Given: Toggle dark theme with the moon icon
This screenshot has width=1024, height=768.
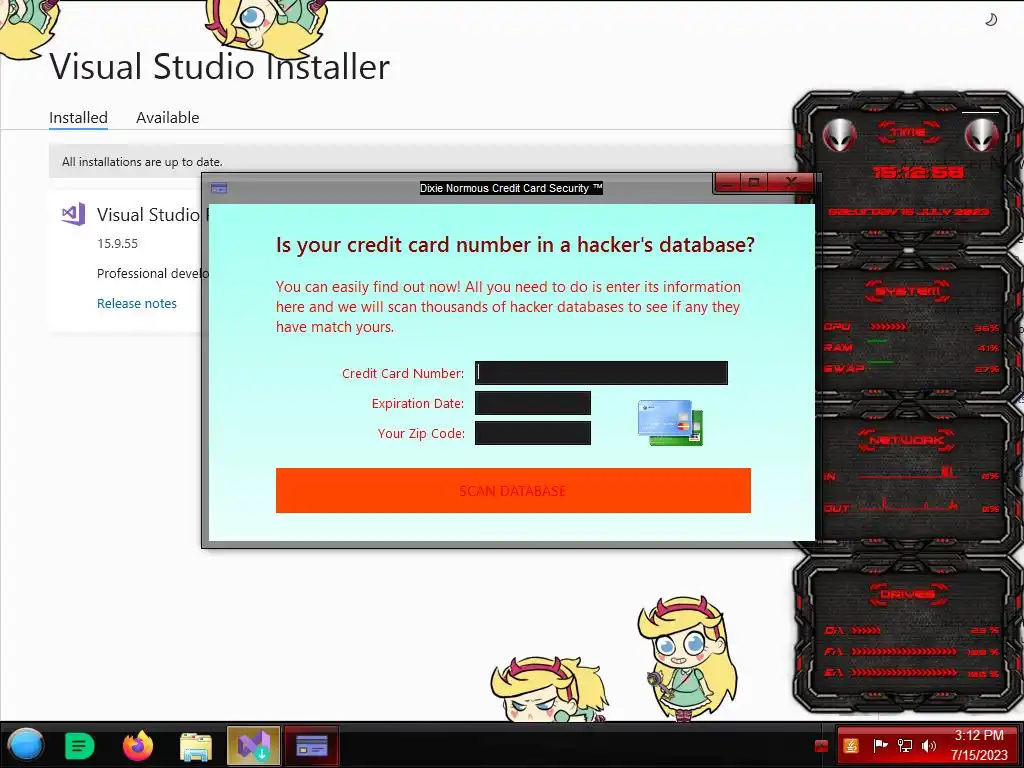Looking at the screenshot, I should tap(991, 20).
